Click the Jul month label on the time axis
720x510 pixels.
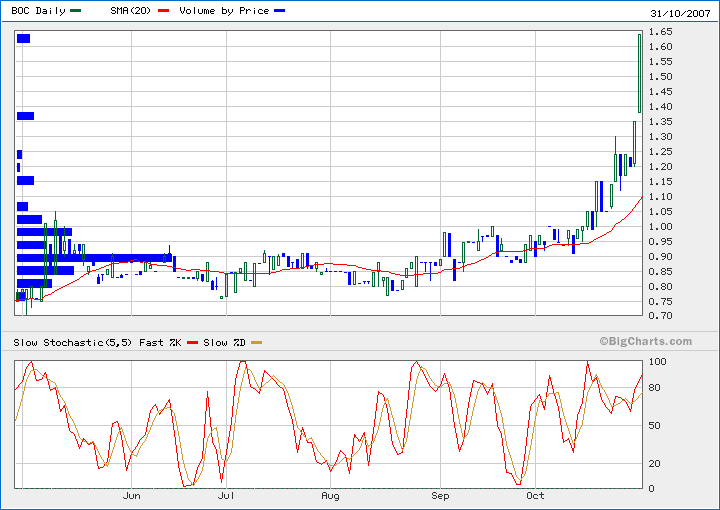pos(227,495)
